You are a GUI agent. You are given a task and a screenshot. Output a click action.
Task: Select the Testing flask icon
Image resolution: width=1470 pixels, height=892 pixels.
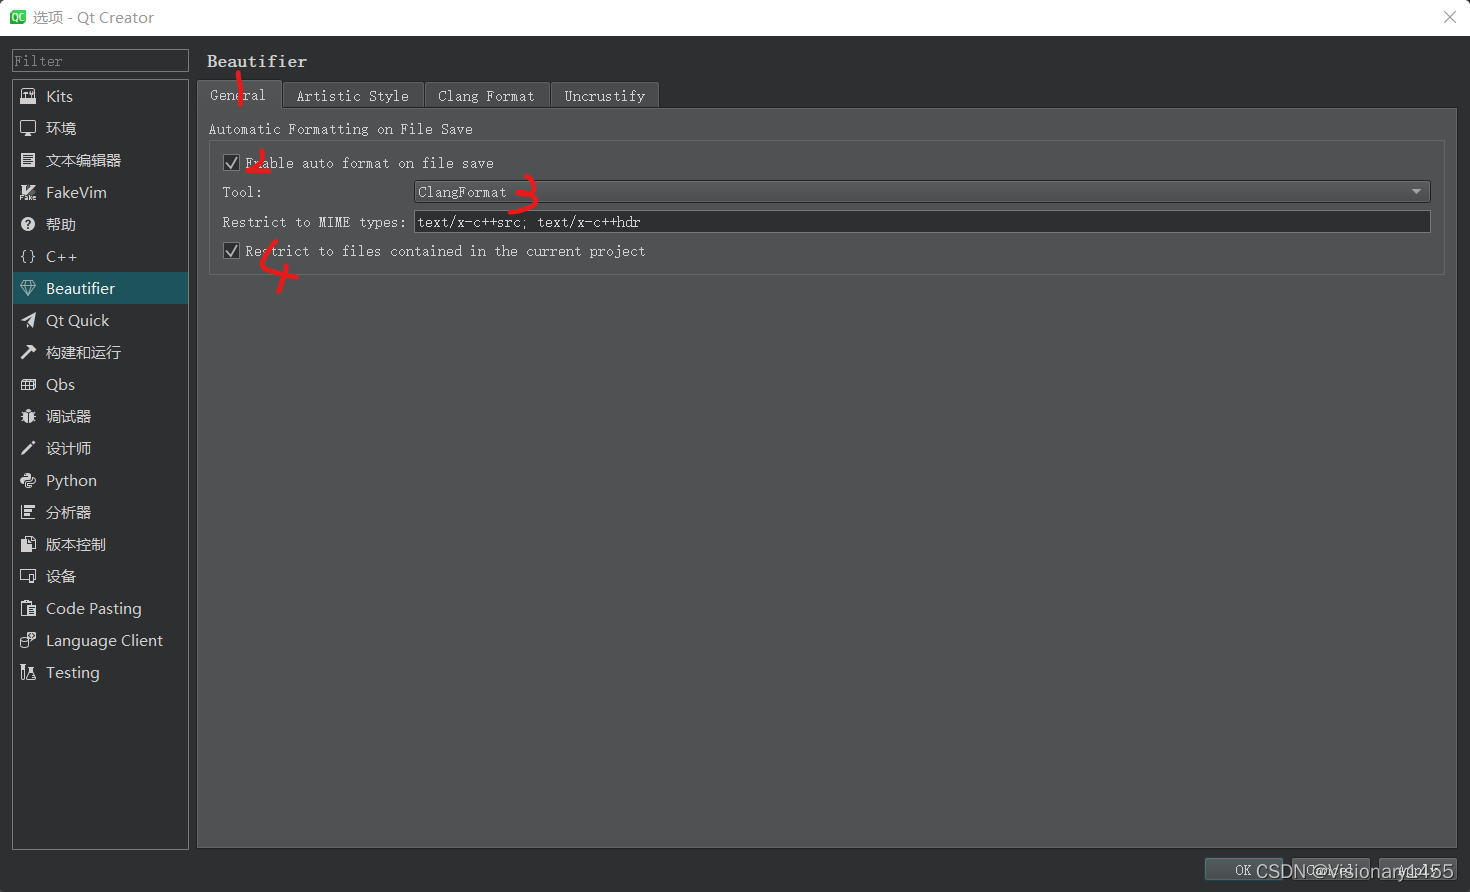pyautogui.click(x=28, y=672)
